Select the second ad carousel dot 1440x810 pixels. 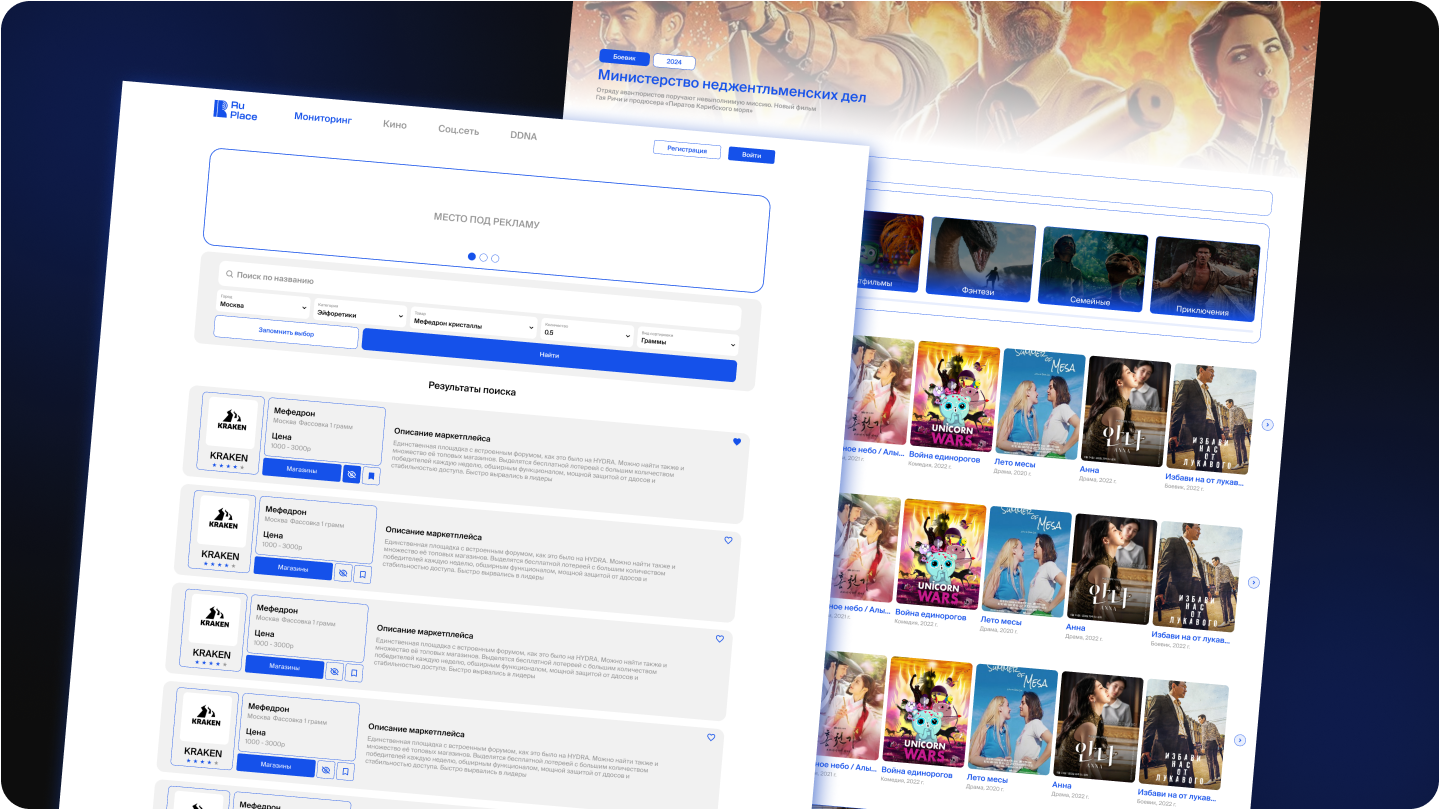click(x=484, y=258)
